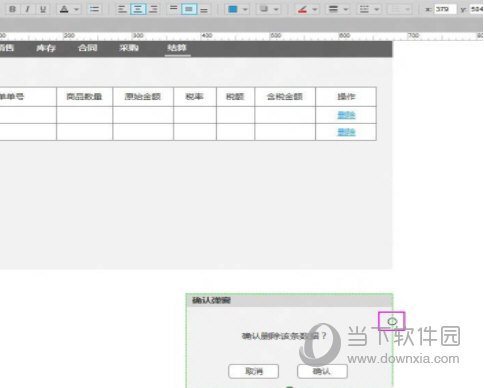Expand the line pattern dropdown

(x=377, y=9)
